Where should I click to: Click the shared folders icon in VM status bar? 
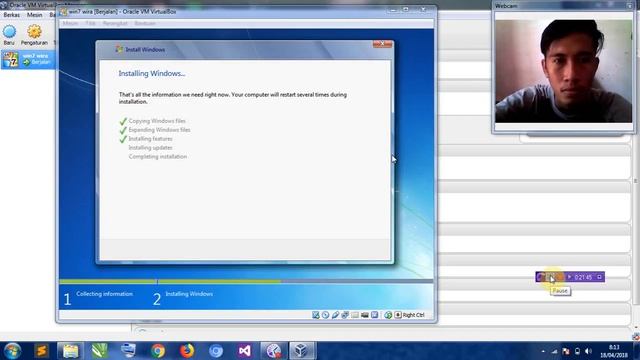coord(355,315)
